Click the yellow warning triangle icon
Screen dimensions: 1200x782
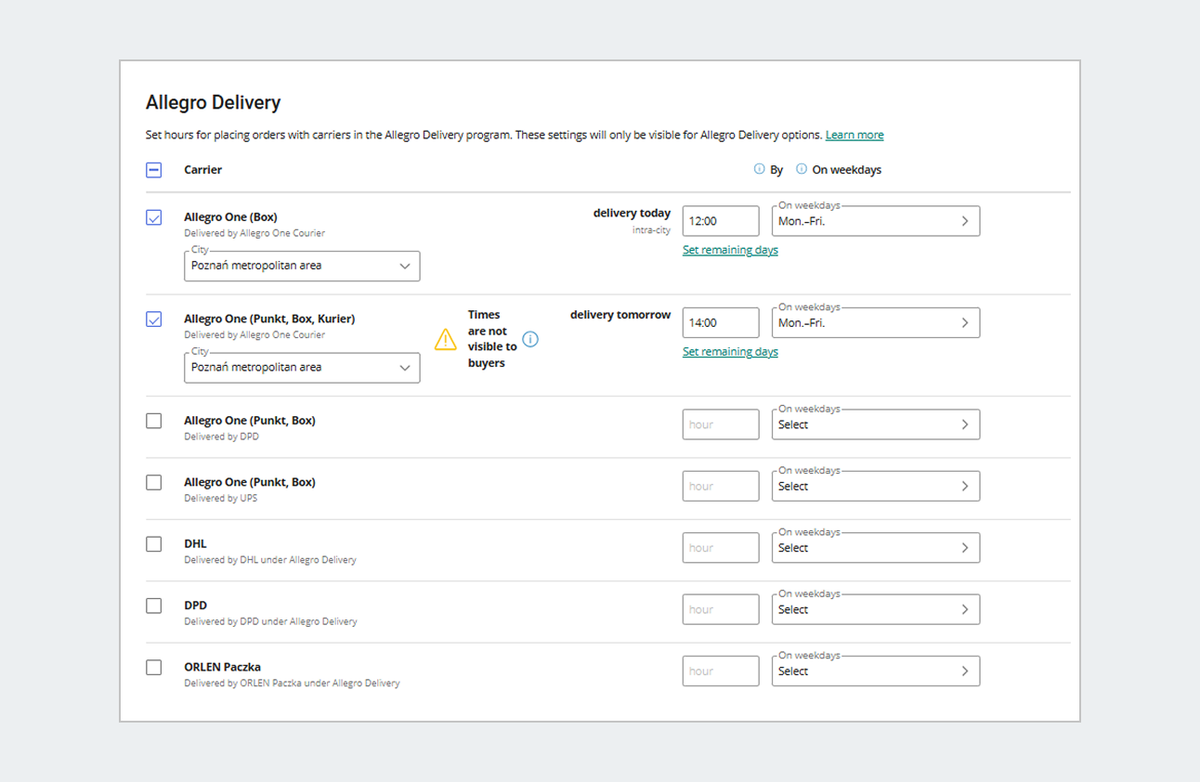pos(445,340)
